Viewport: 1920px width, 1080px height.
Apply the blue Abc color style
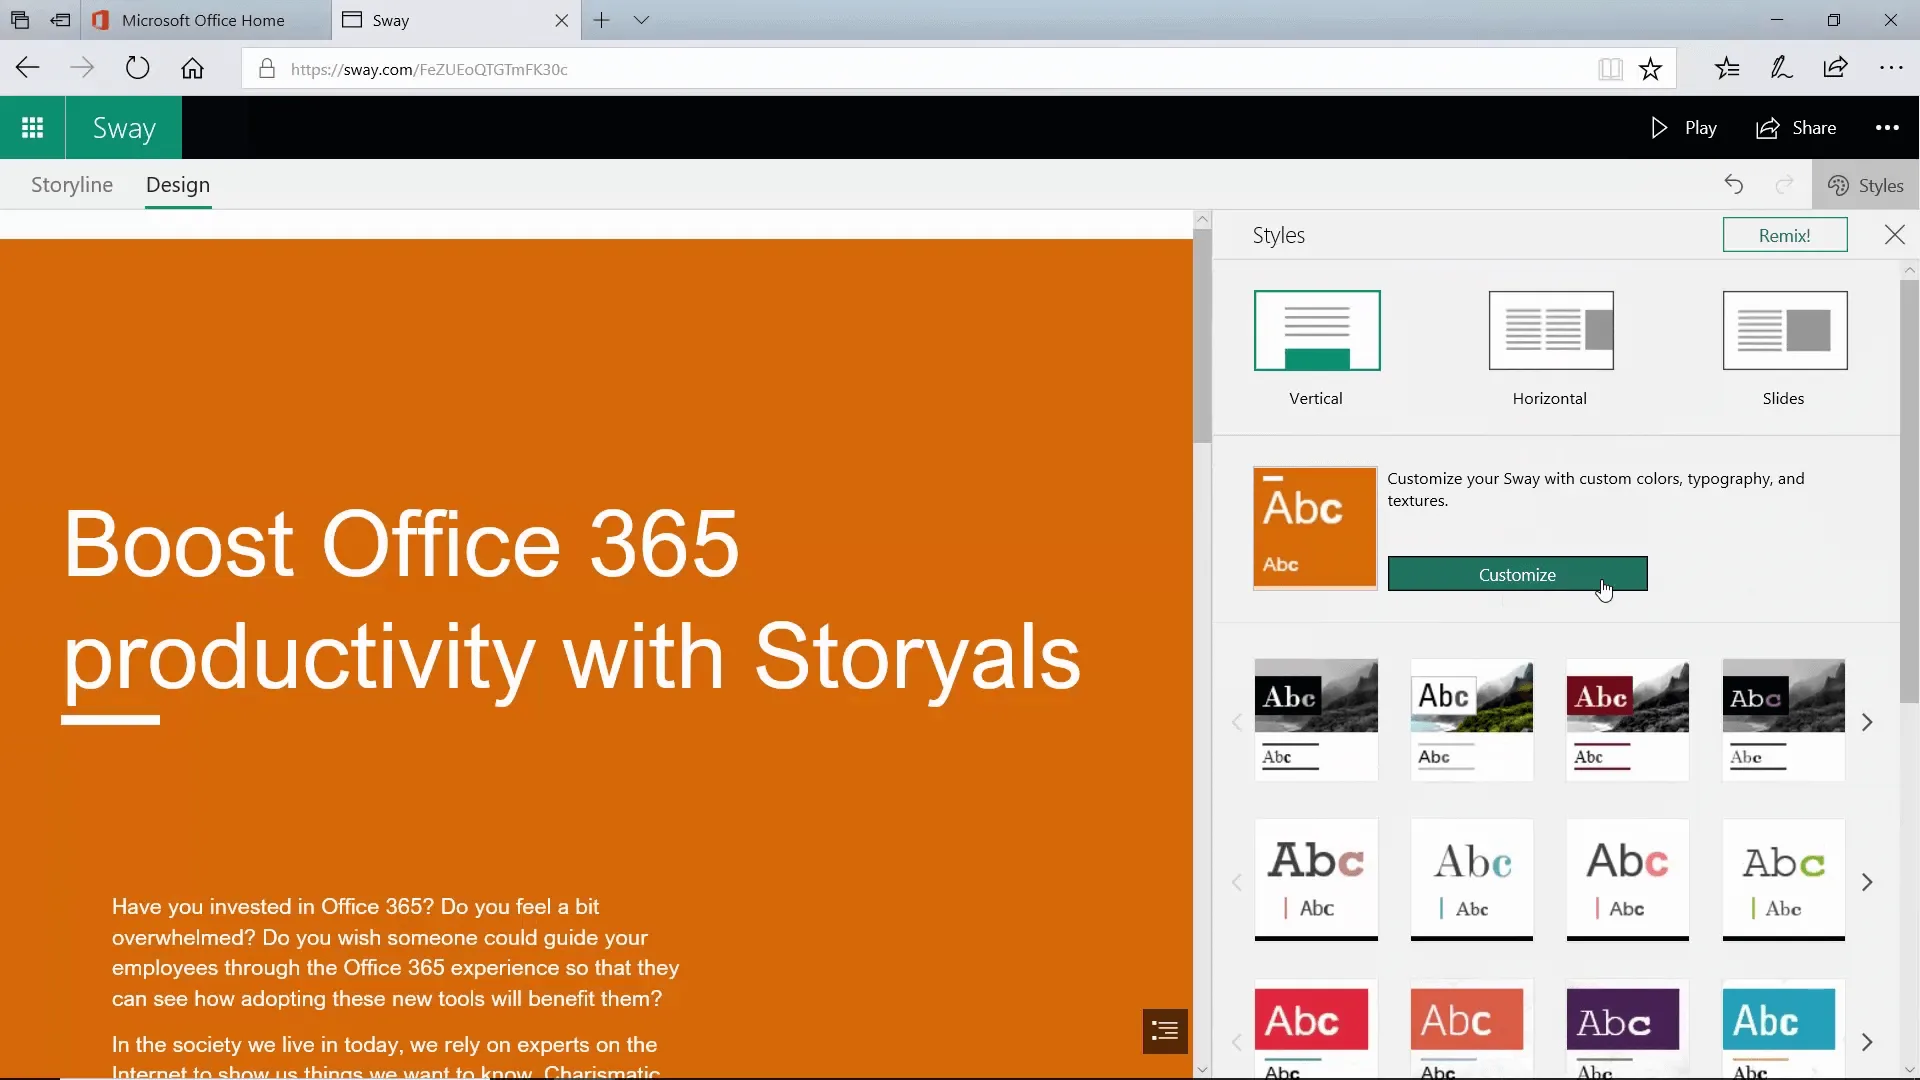(x=1783, y=1030)
